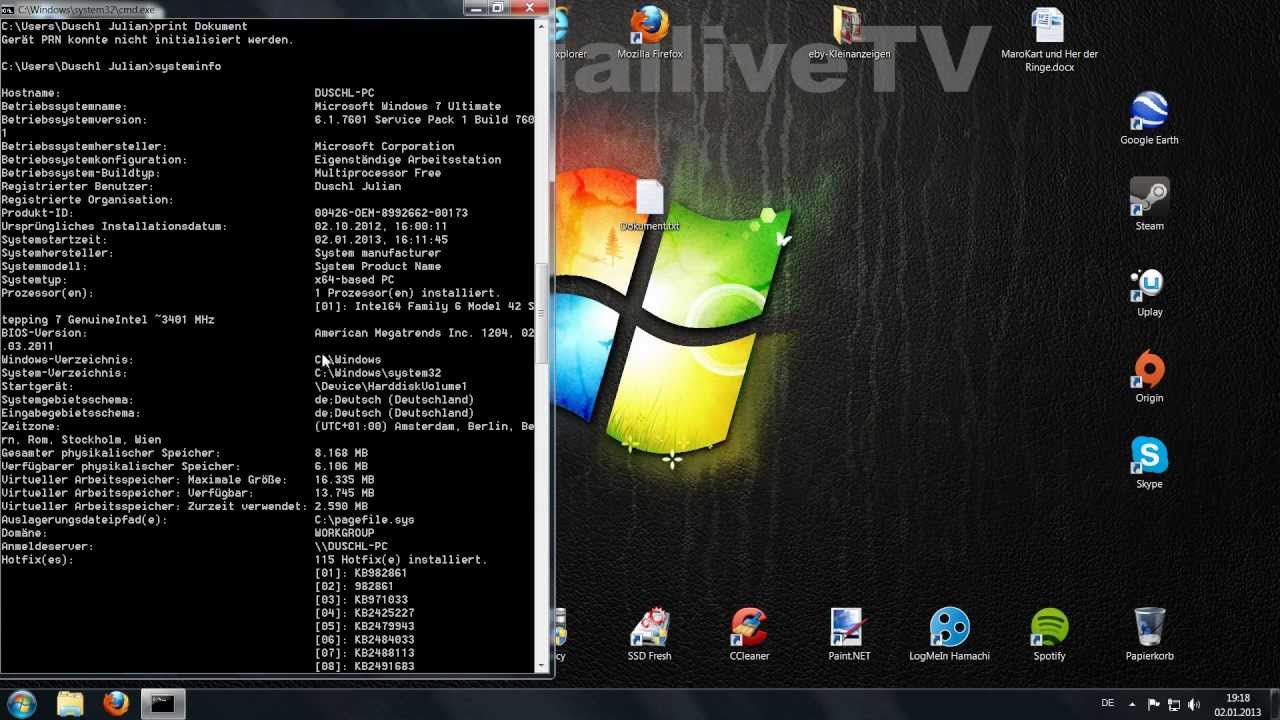Click the 'Multiprocessor Free' build type value

tap(378, 173)
